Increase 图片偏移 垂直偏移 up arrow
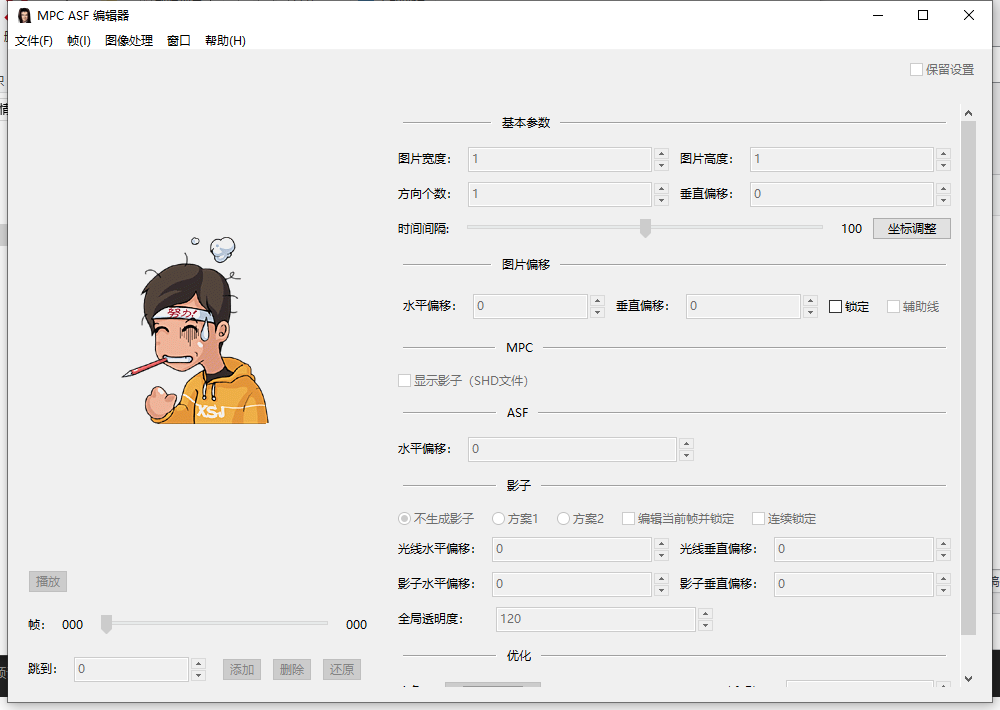This screenshot has width=1000, height=710. 810,300
